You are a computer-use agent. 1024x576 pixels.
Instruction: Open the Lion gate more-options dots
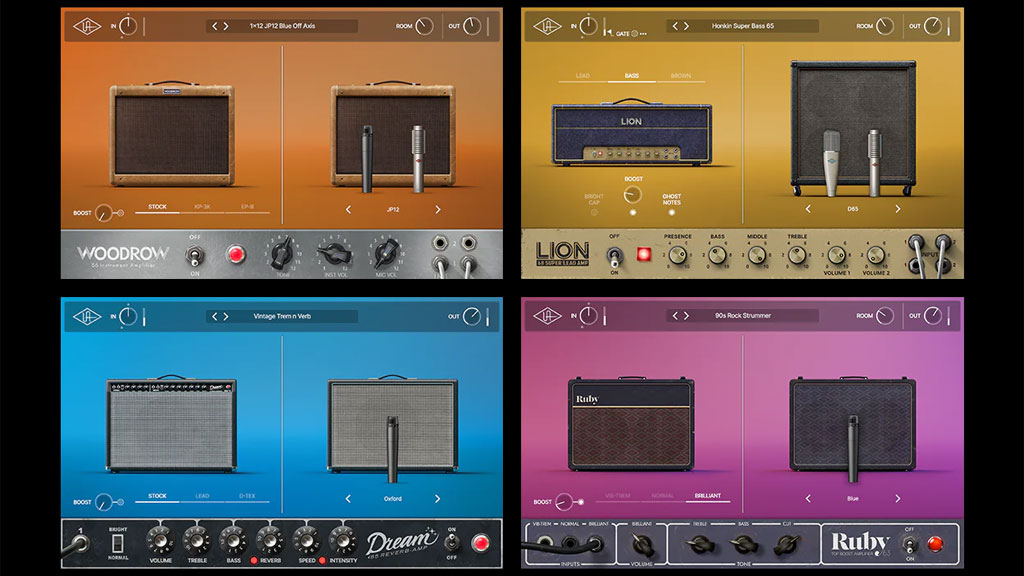pos(643,33)
